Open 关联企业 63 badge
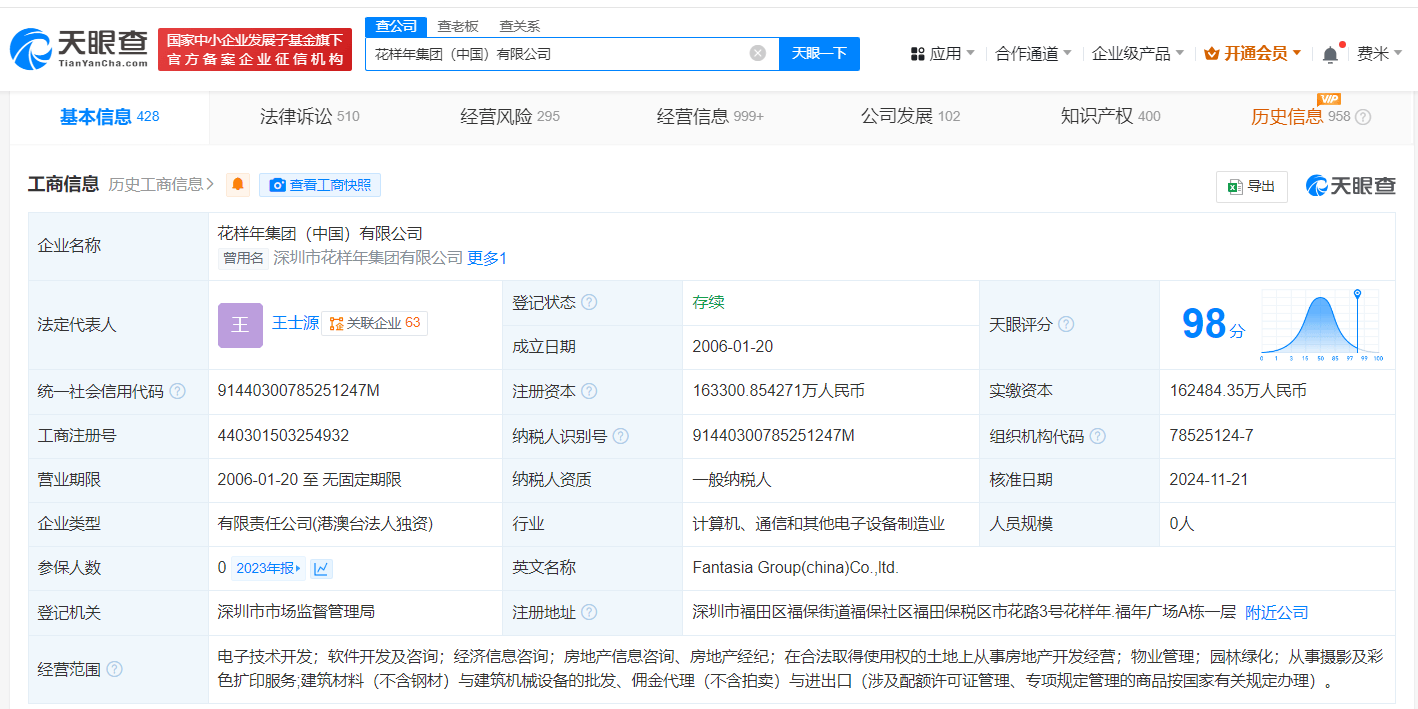The width and height of the screenshot is (1418, 709). point(374,323)
